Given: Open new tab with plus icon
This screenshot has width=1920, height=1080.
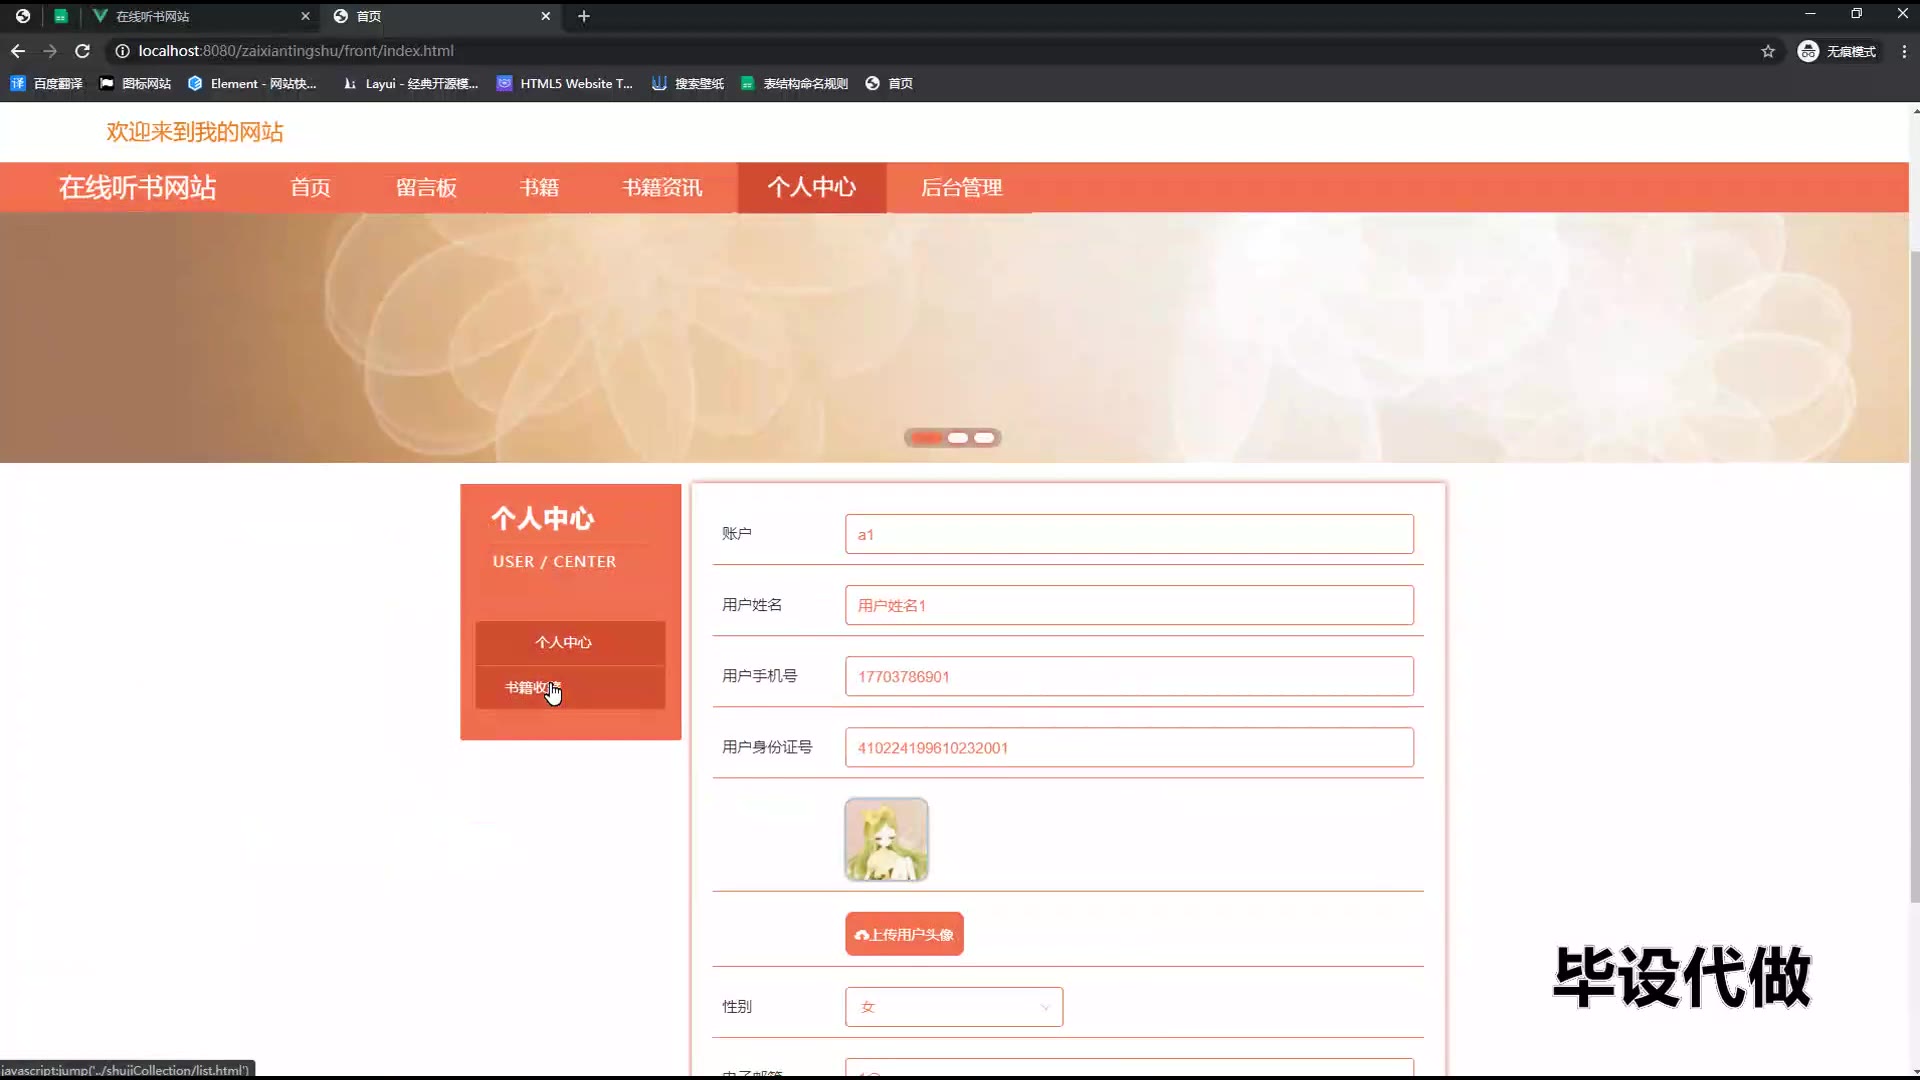Looking at the screenshot, I should [x=584, y=16].
